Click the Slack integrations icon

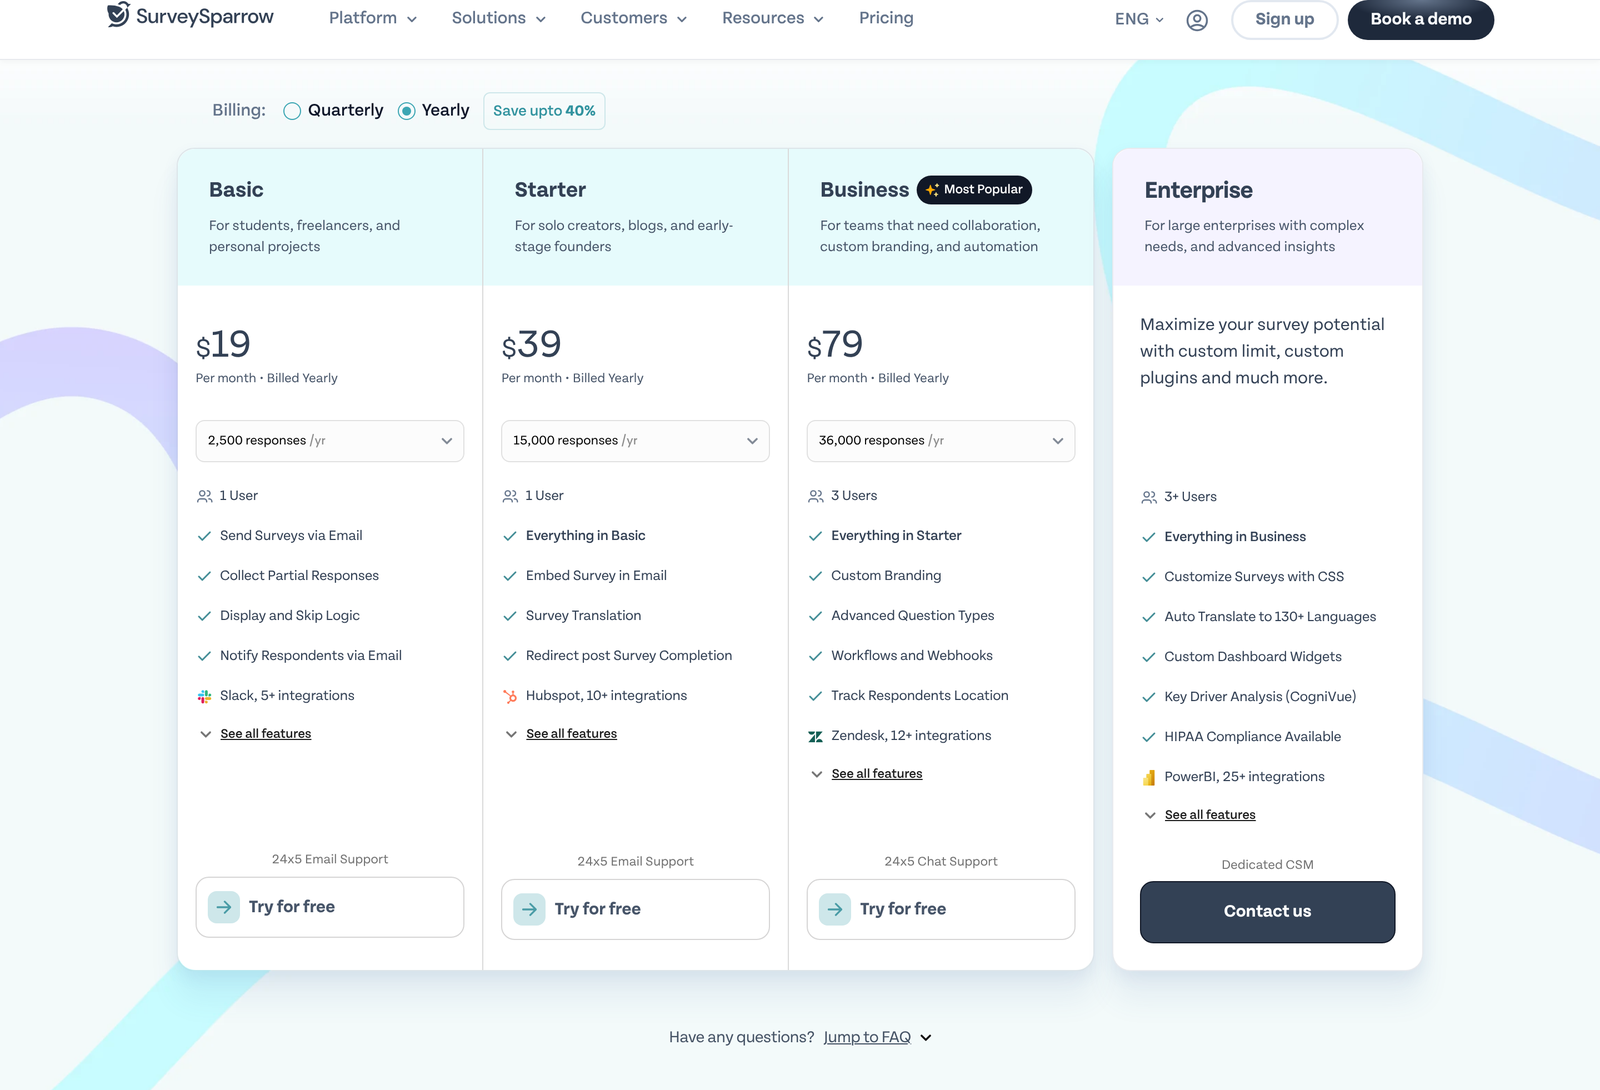coord(205,696)
